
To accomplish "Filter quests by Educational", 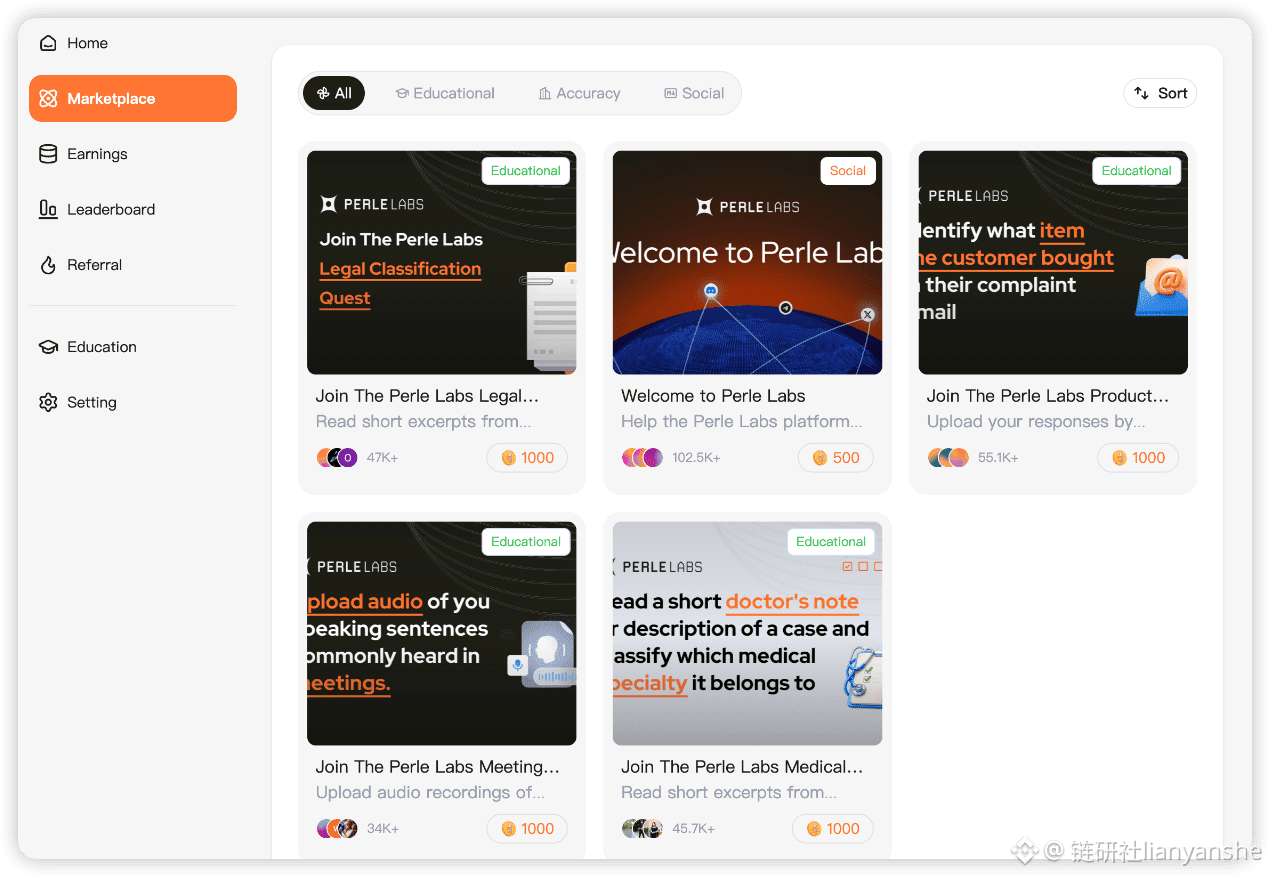I will coord(445,93).
